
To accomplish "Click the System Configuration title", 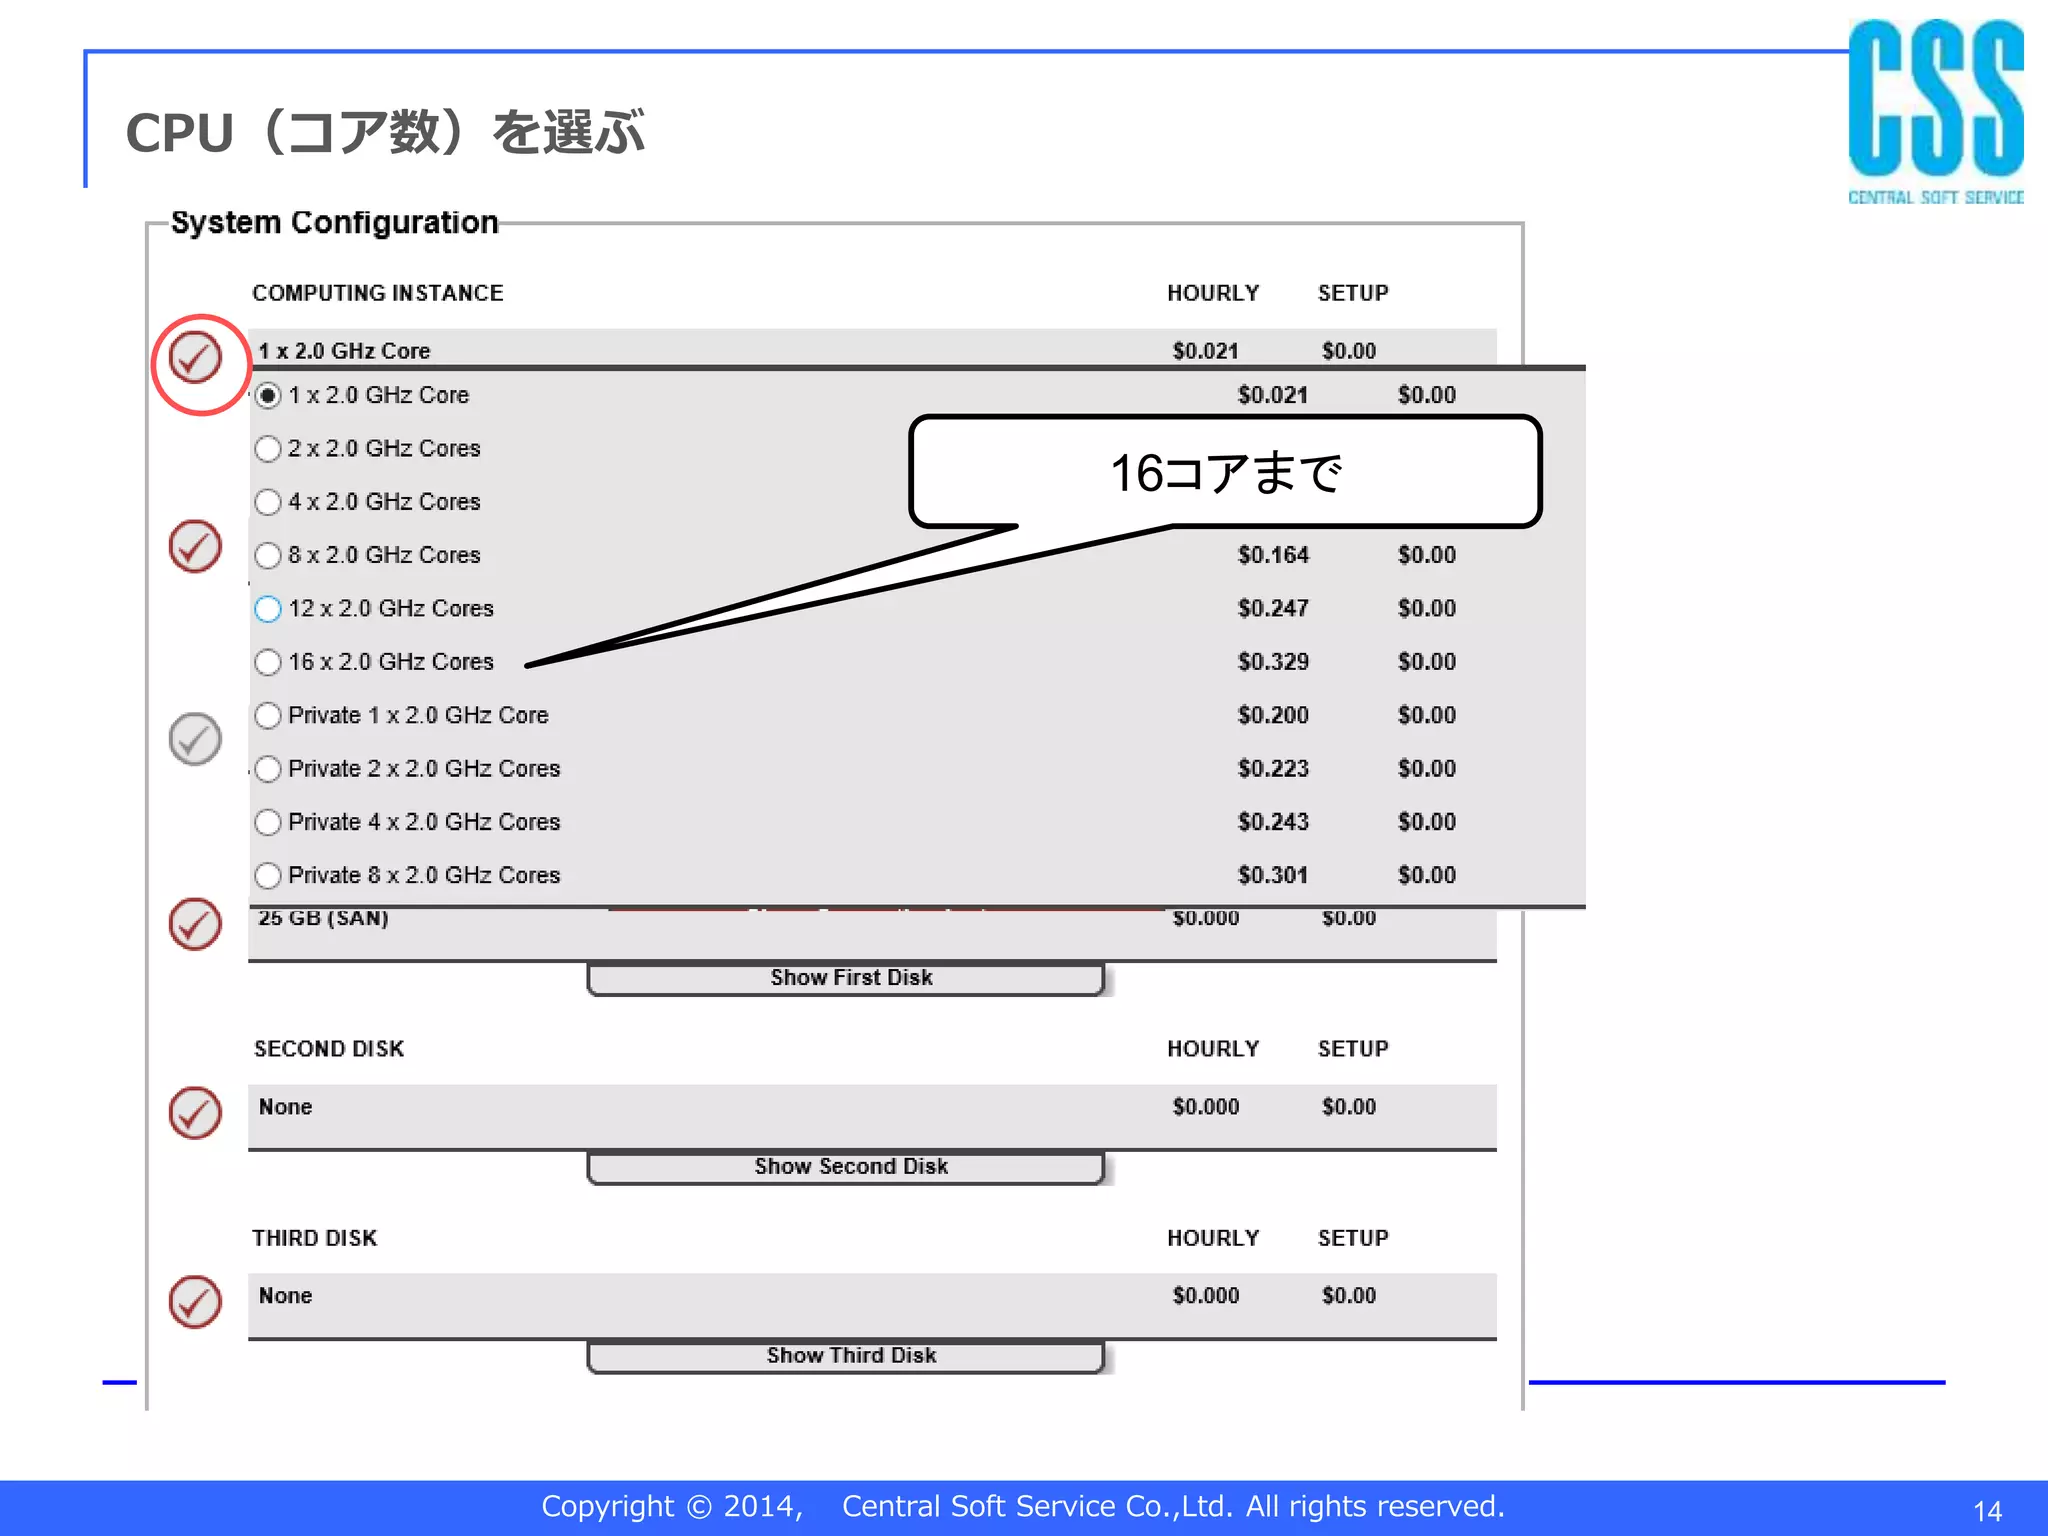I will click(334, 222).
